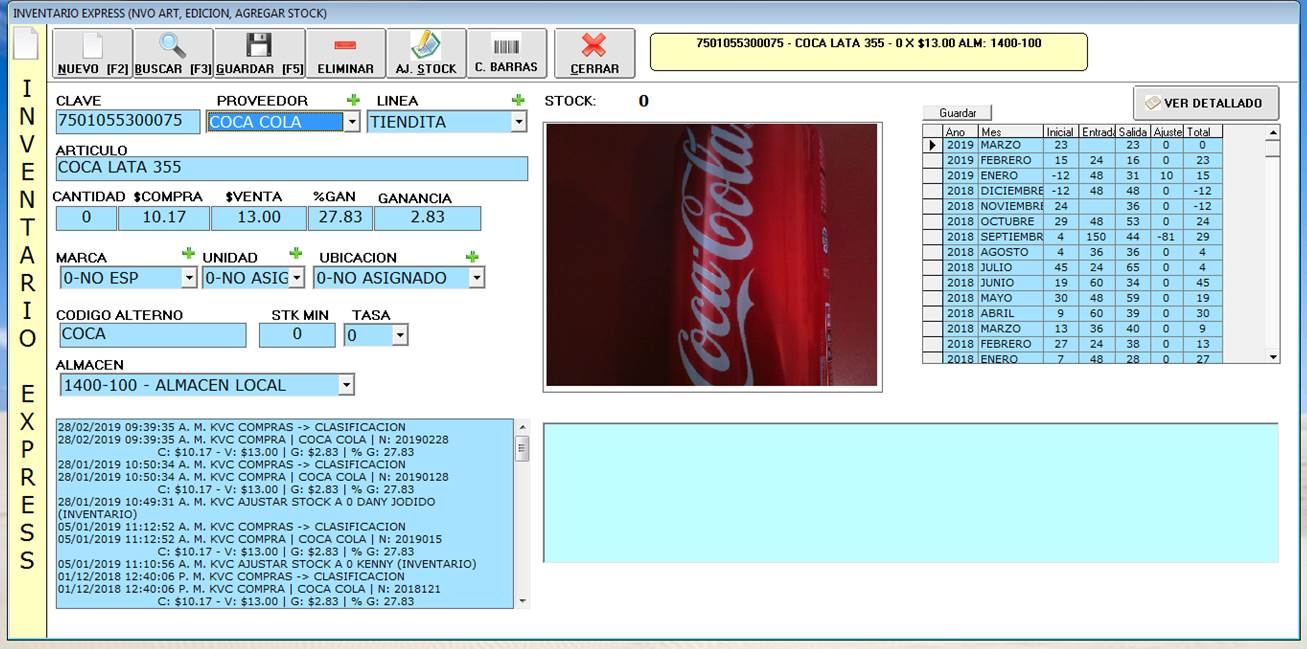Click VER DETALLADO button

[x=1206, y=103]
